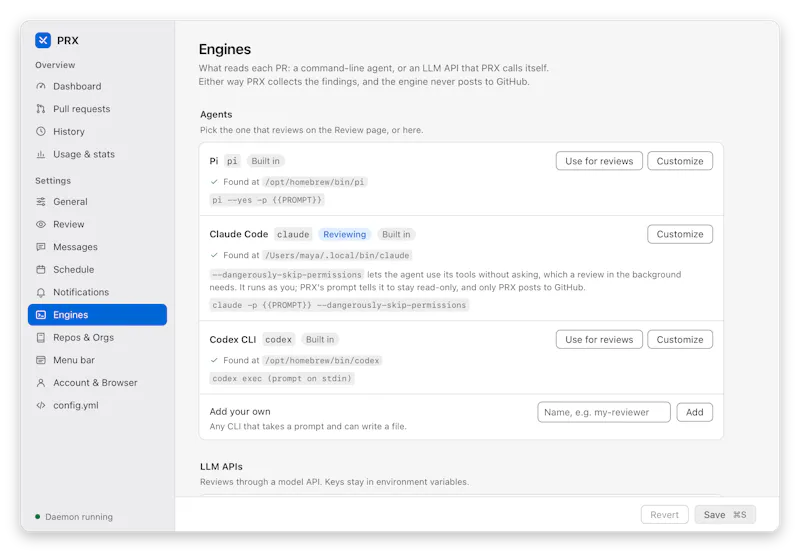Set Codex CLI to use for reviews

pos(599,339)
